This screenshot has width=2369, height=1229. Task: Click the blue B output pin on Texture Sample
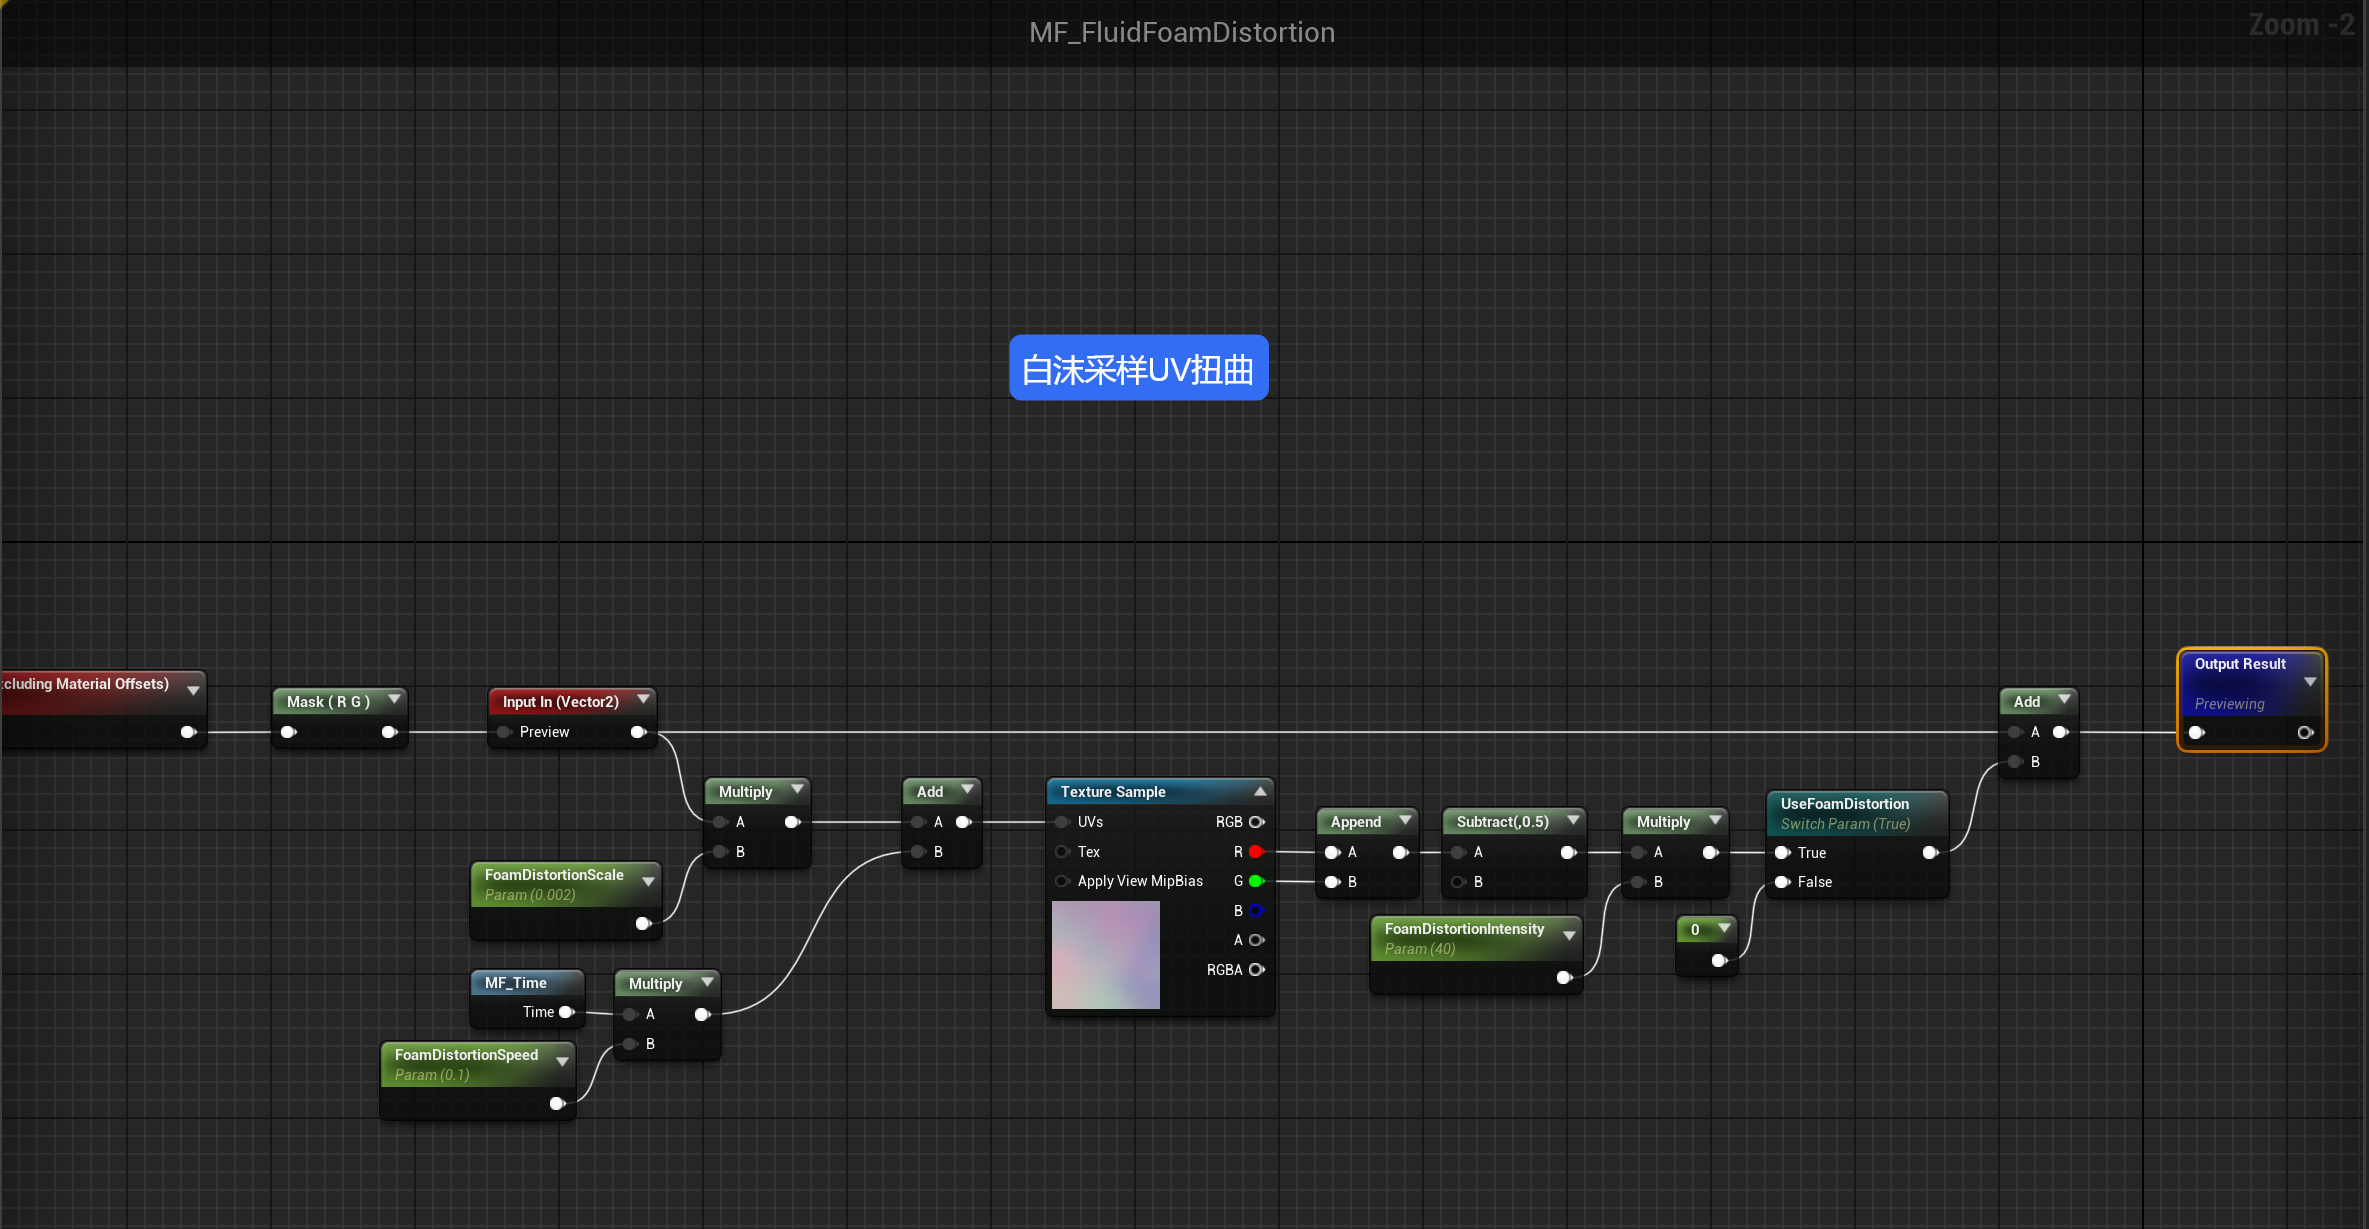(1256, 911)
